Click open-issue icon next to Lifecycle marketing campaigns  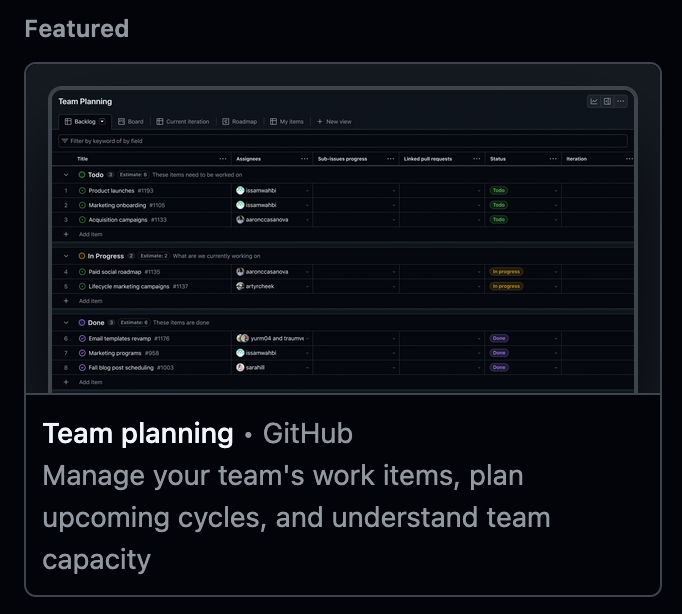tap(82, 287)
